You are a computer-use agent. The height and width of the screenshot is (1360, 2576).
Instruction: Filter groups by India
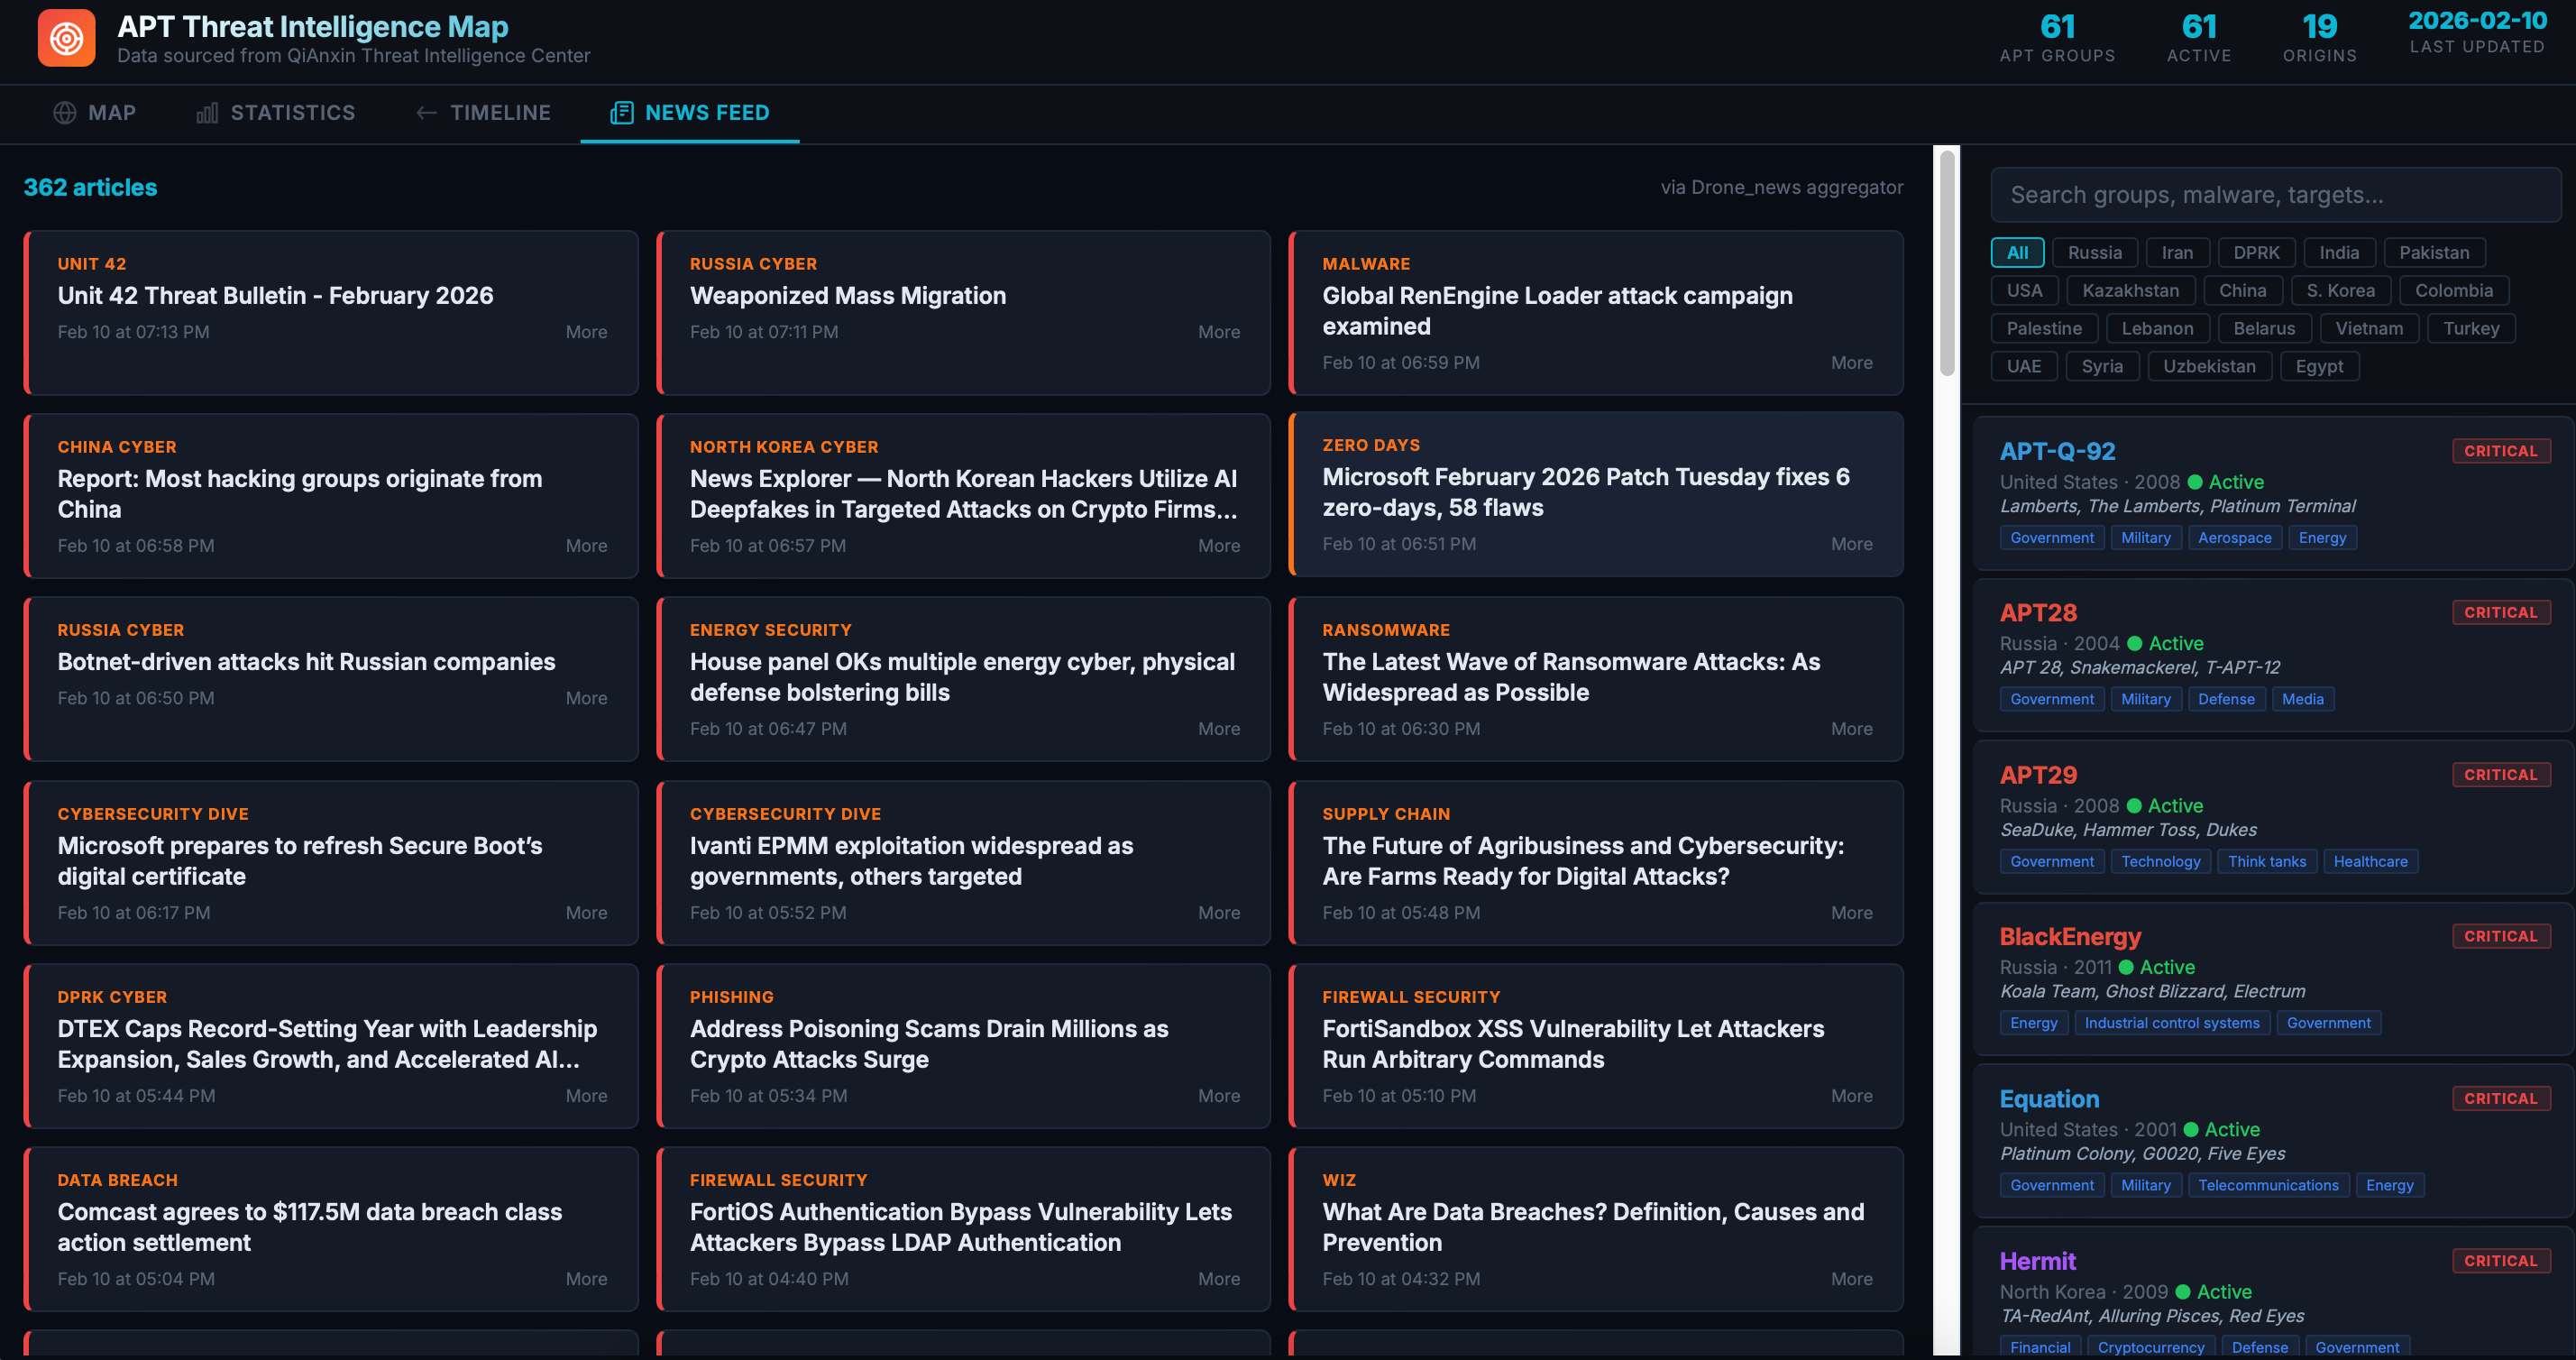pyautogui.click(x=2339, y=253)
